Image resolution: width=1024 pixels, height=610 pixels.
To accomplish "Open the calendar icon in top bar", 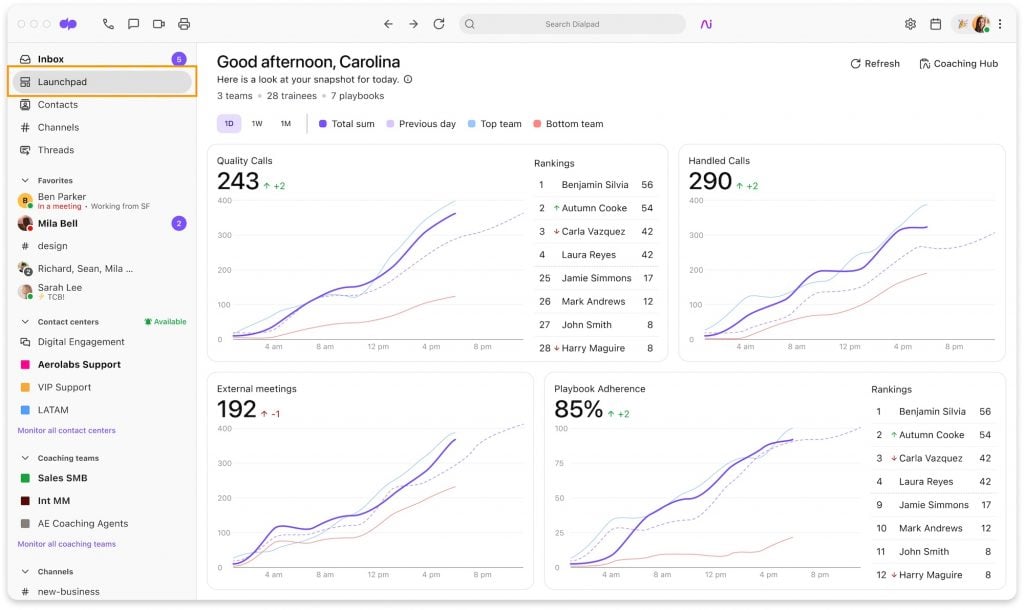I will pyautogui.click(x=936, y=24).
